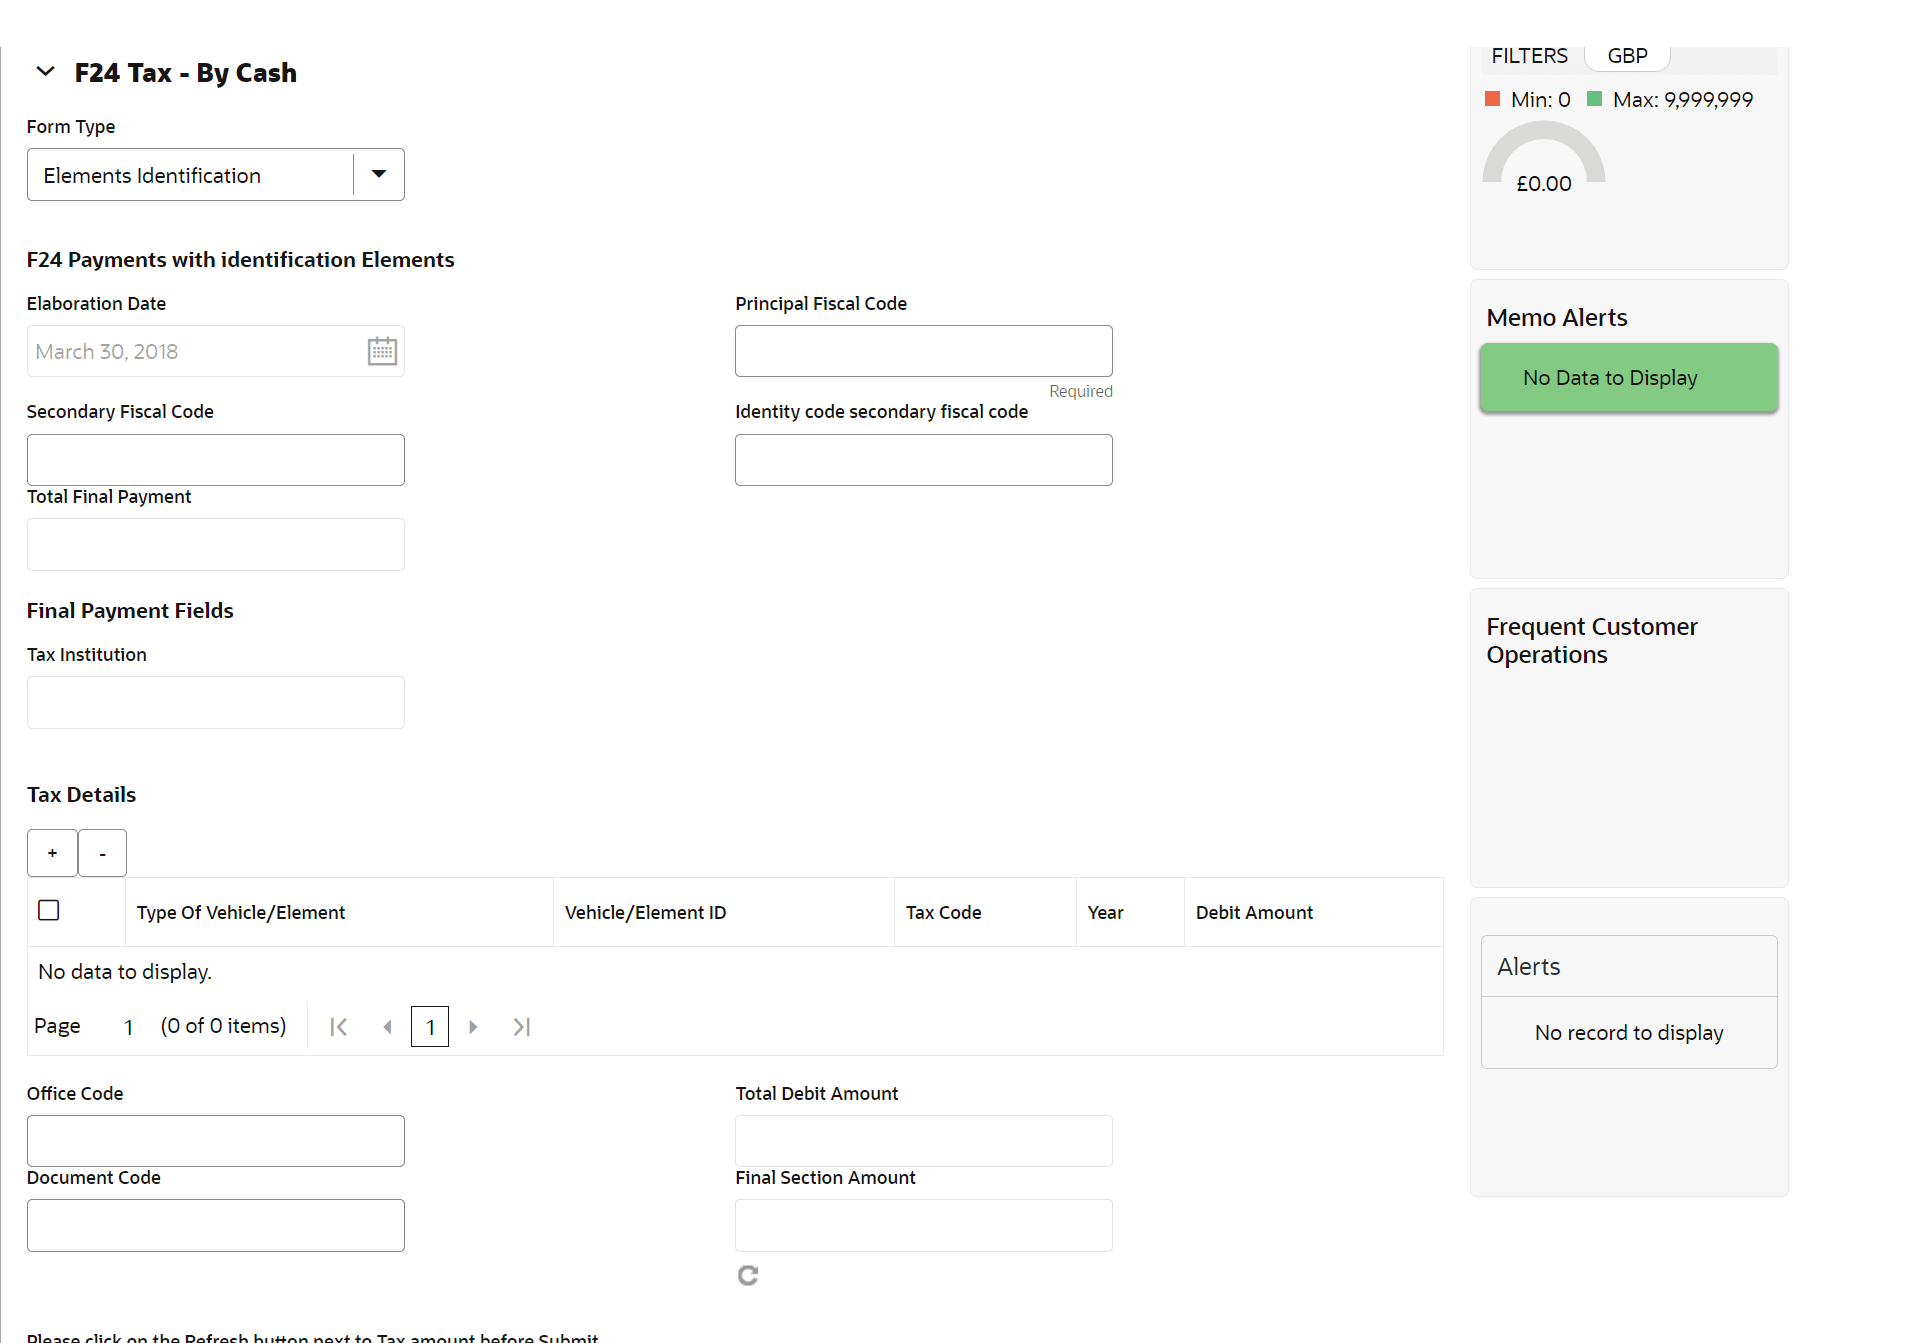Click the refresh icon below Final Section Amount
The image size is (1916, 1343).
coord(748,1275)
